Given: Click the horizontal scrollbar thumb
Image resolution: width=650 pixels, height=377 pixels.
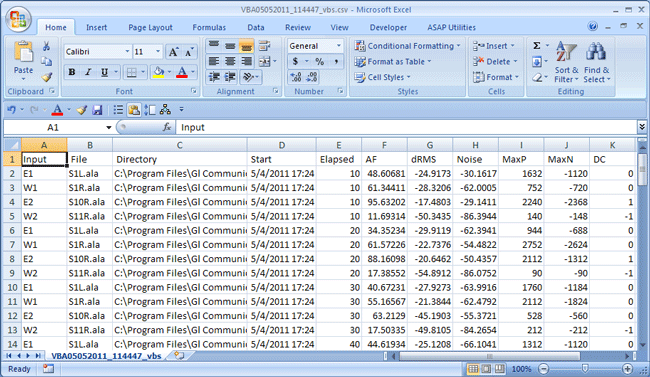Looking at the screenshot, I should [x=490, y=356].
